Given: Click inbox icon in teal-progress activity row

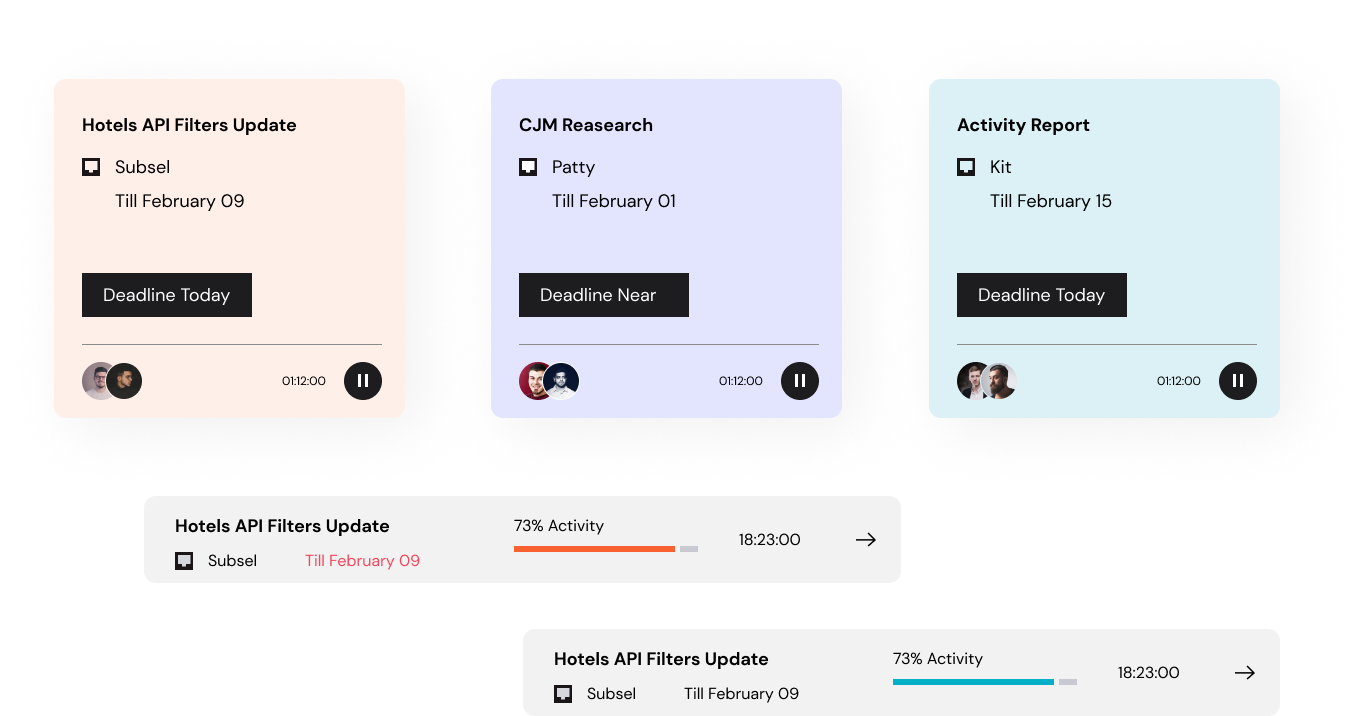Looking at the screenshot, I should [x=563, y=694].
